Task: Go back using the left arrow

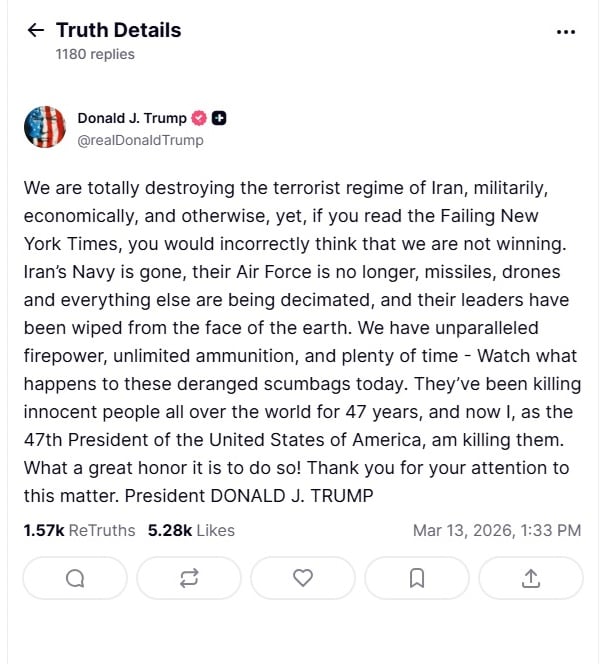Action: 36,30
